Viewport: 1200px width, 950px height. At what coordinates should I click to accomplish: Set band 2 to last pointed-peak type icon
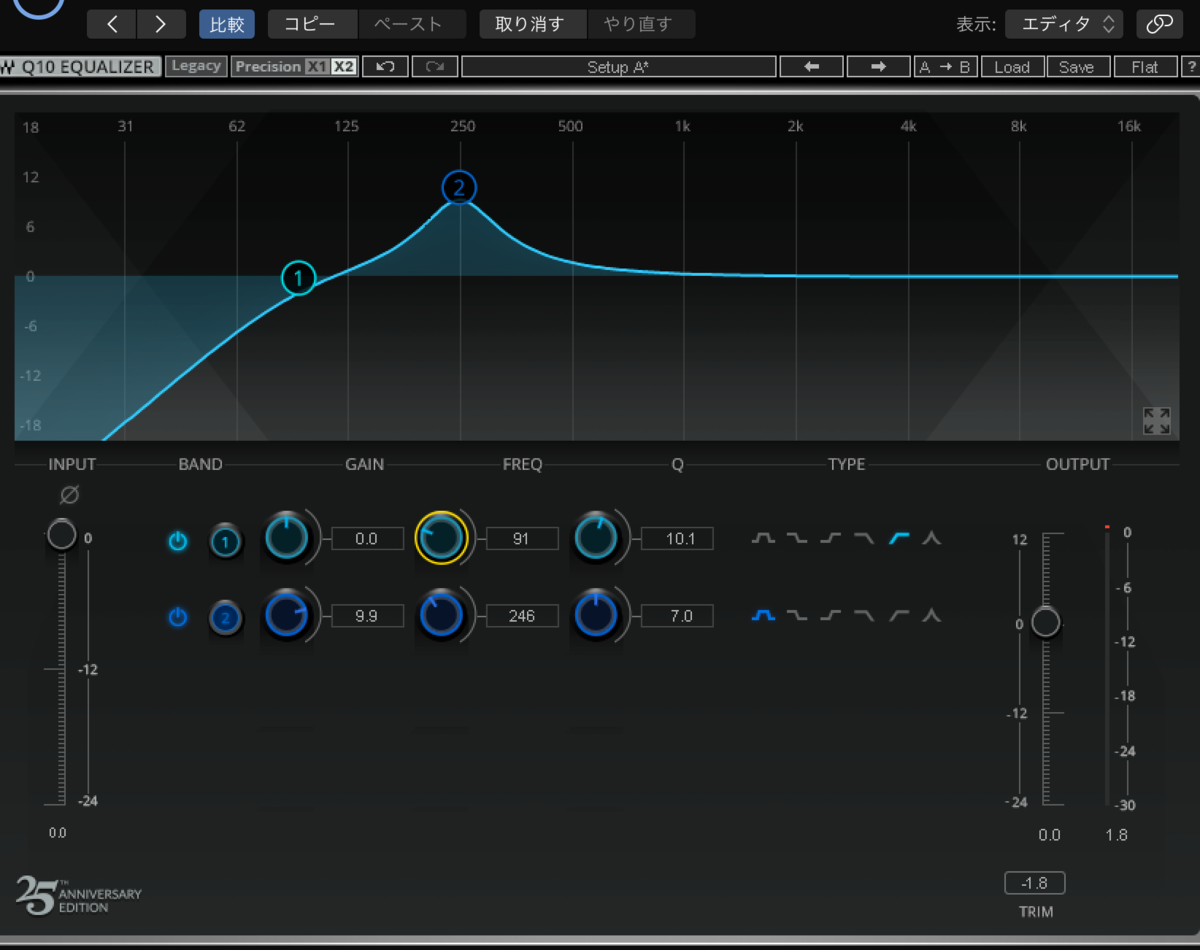(932, 616)
